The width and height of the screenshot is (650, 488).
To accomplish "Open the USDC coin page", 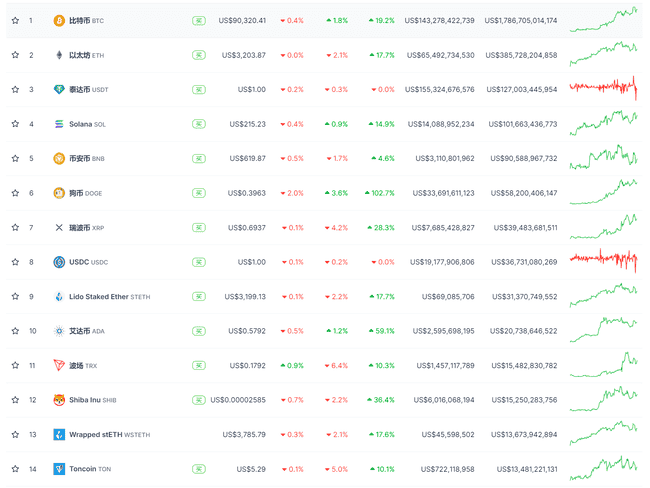I will click(x=88, y=262).
